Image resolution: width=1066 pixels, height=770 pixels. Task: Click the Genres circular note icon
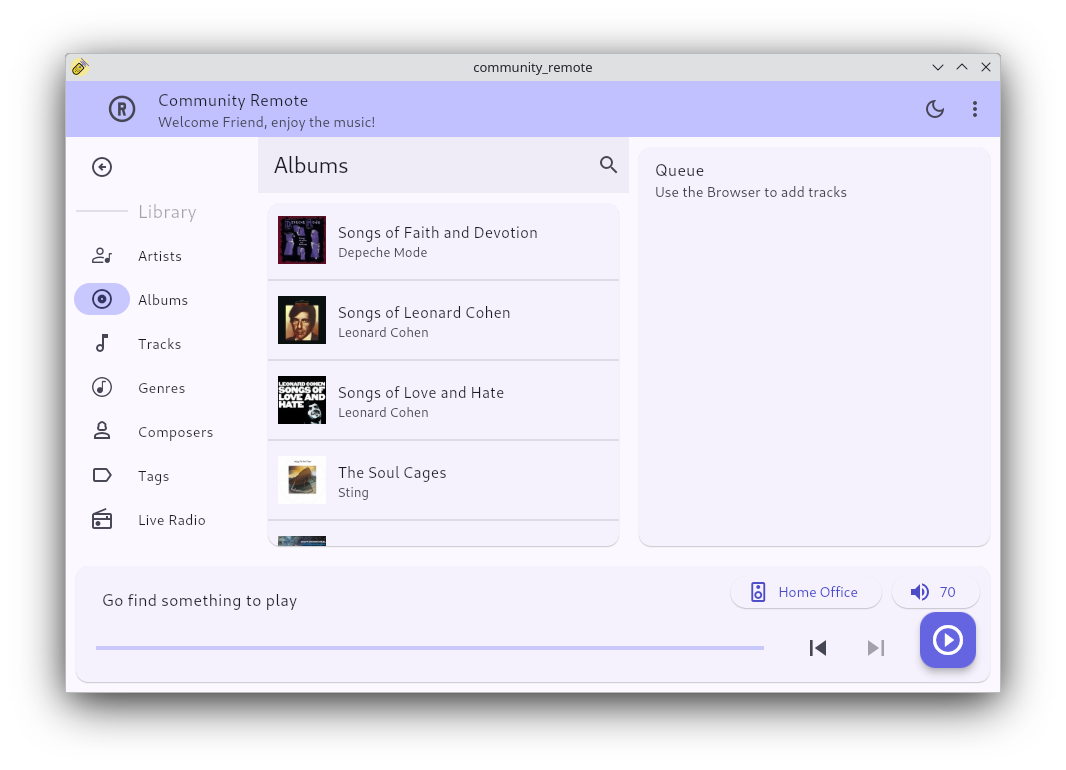(x=102, y=387)
